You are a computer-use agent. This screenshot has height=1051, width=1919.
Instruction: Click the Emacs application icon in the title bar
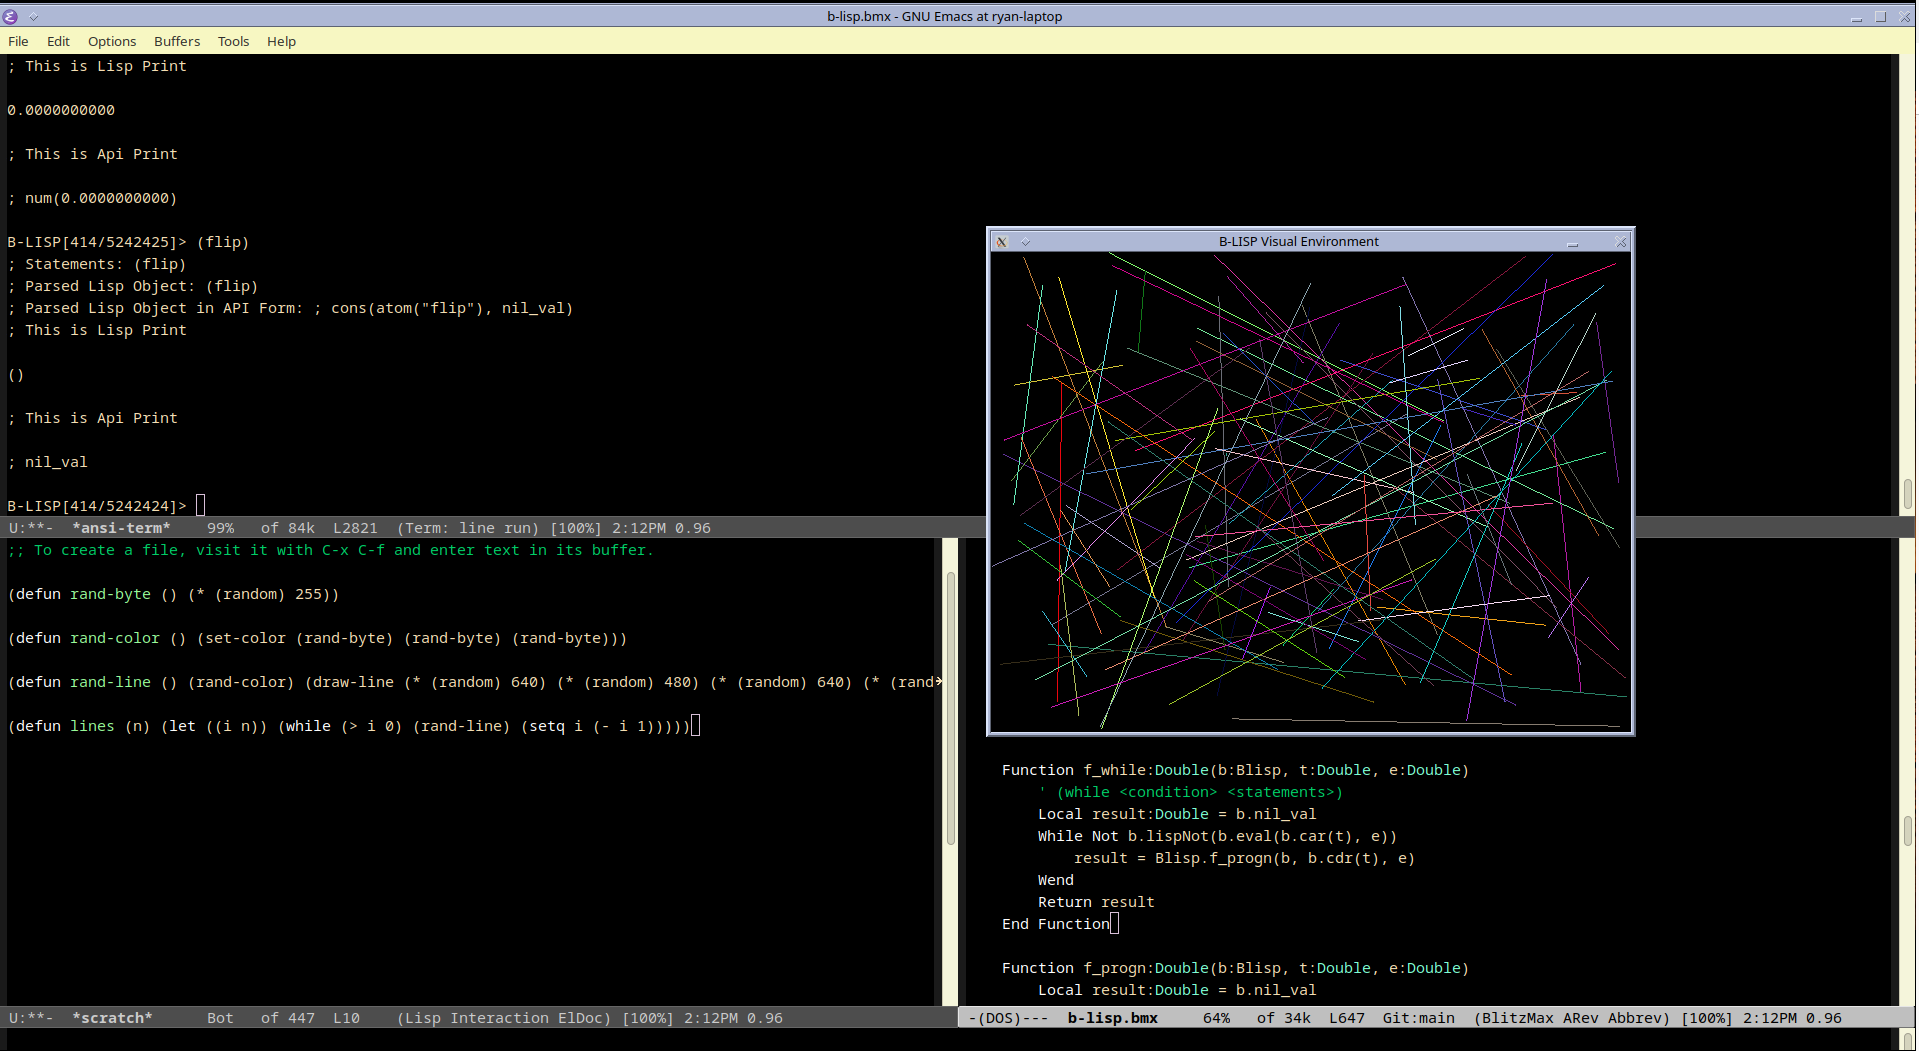(11, 16)
